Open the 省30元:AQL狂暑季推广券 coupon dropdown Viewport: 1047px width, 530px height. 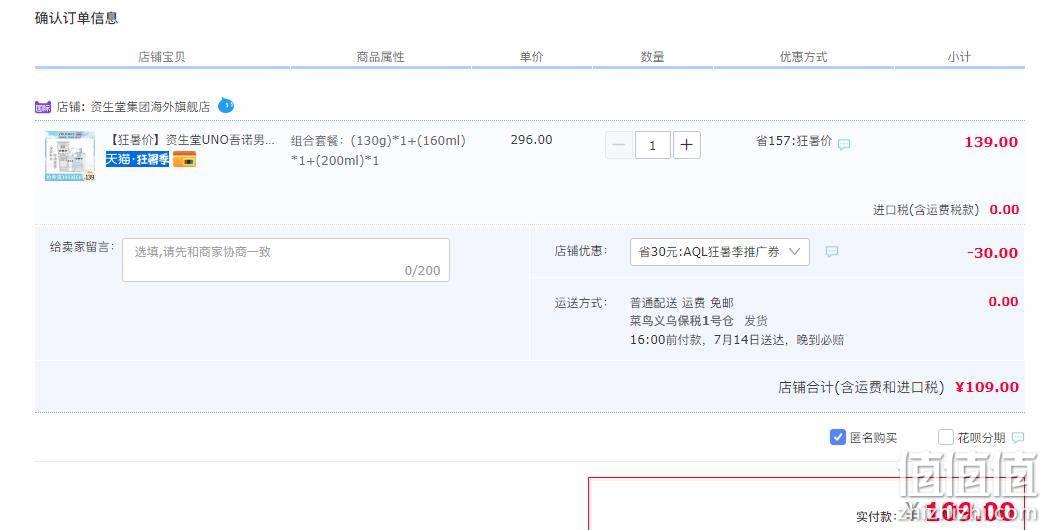point(720,252)
